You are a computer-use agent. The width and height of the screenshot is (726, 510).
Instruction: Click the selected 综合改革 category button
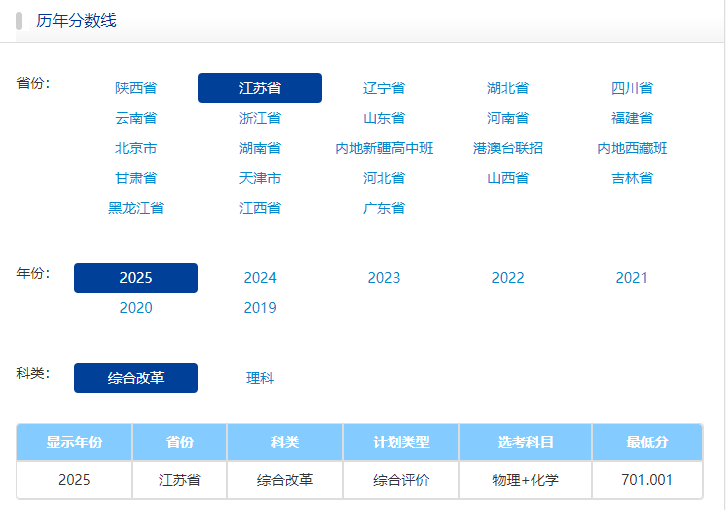pos(136,378)
